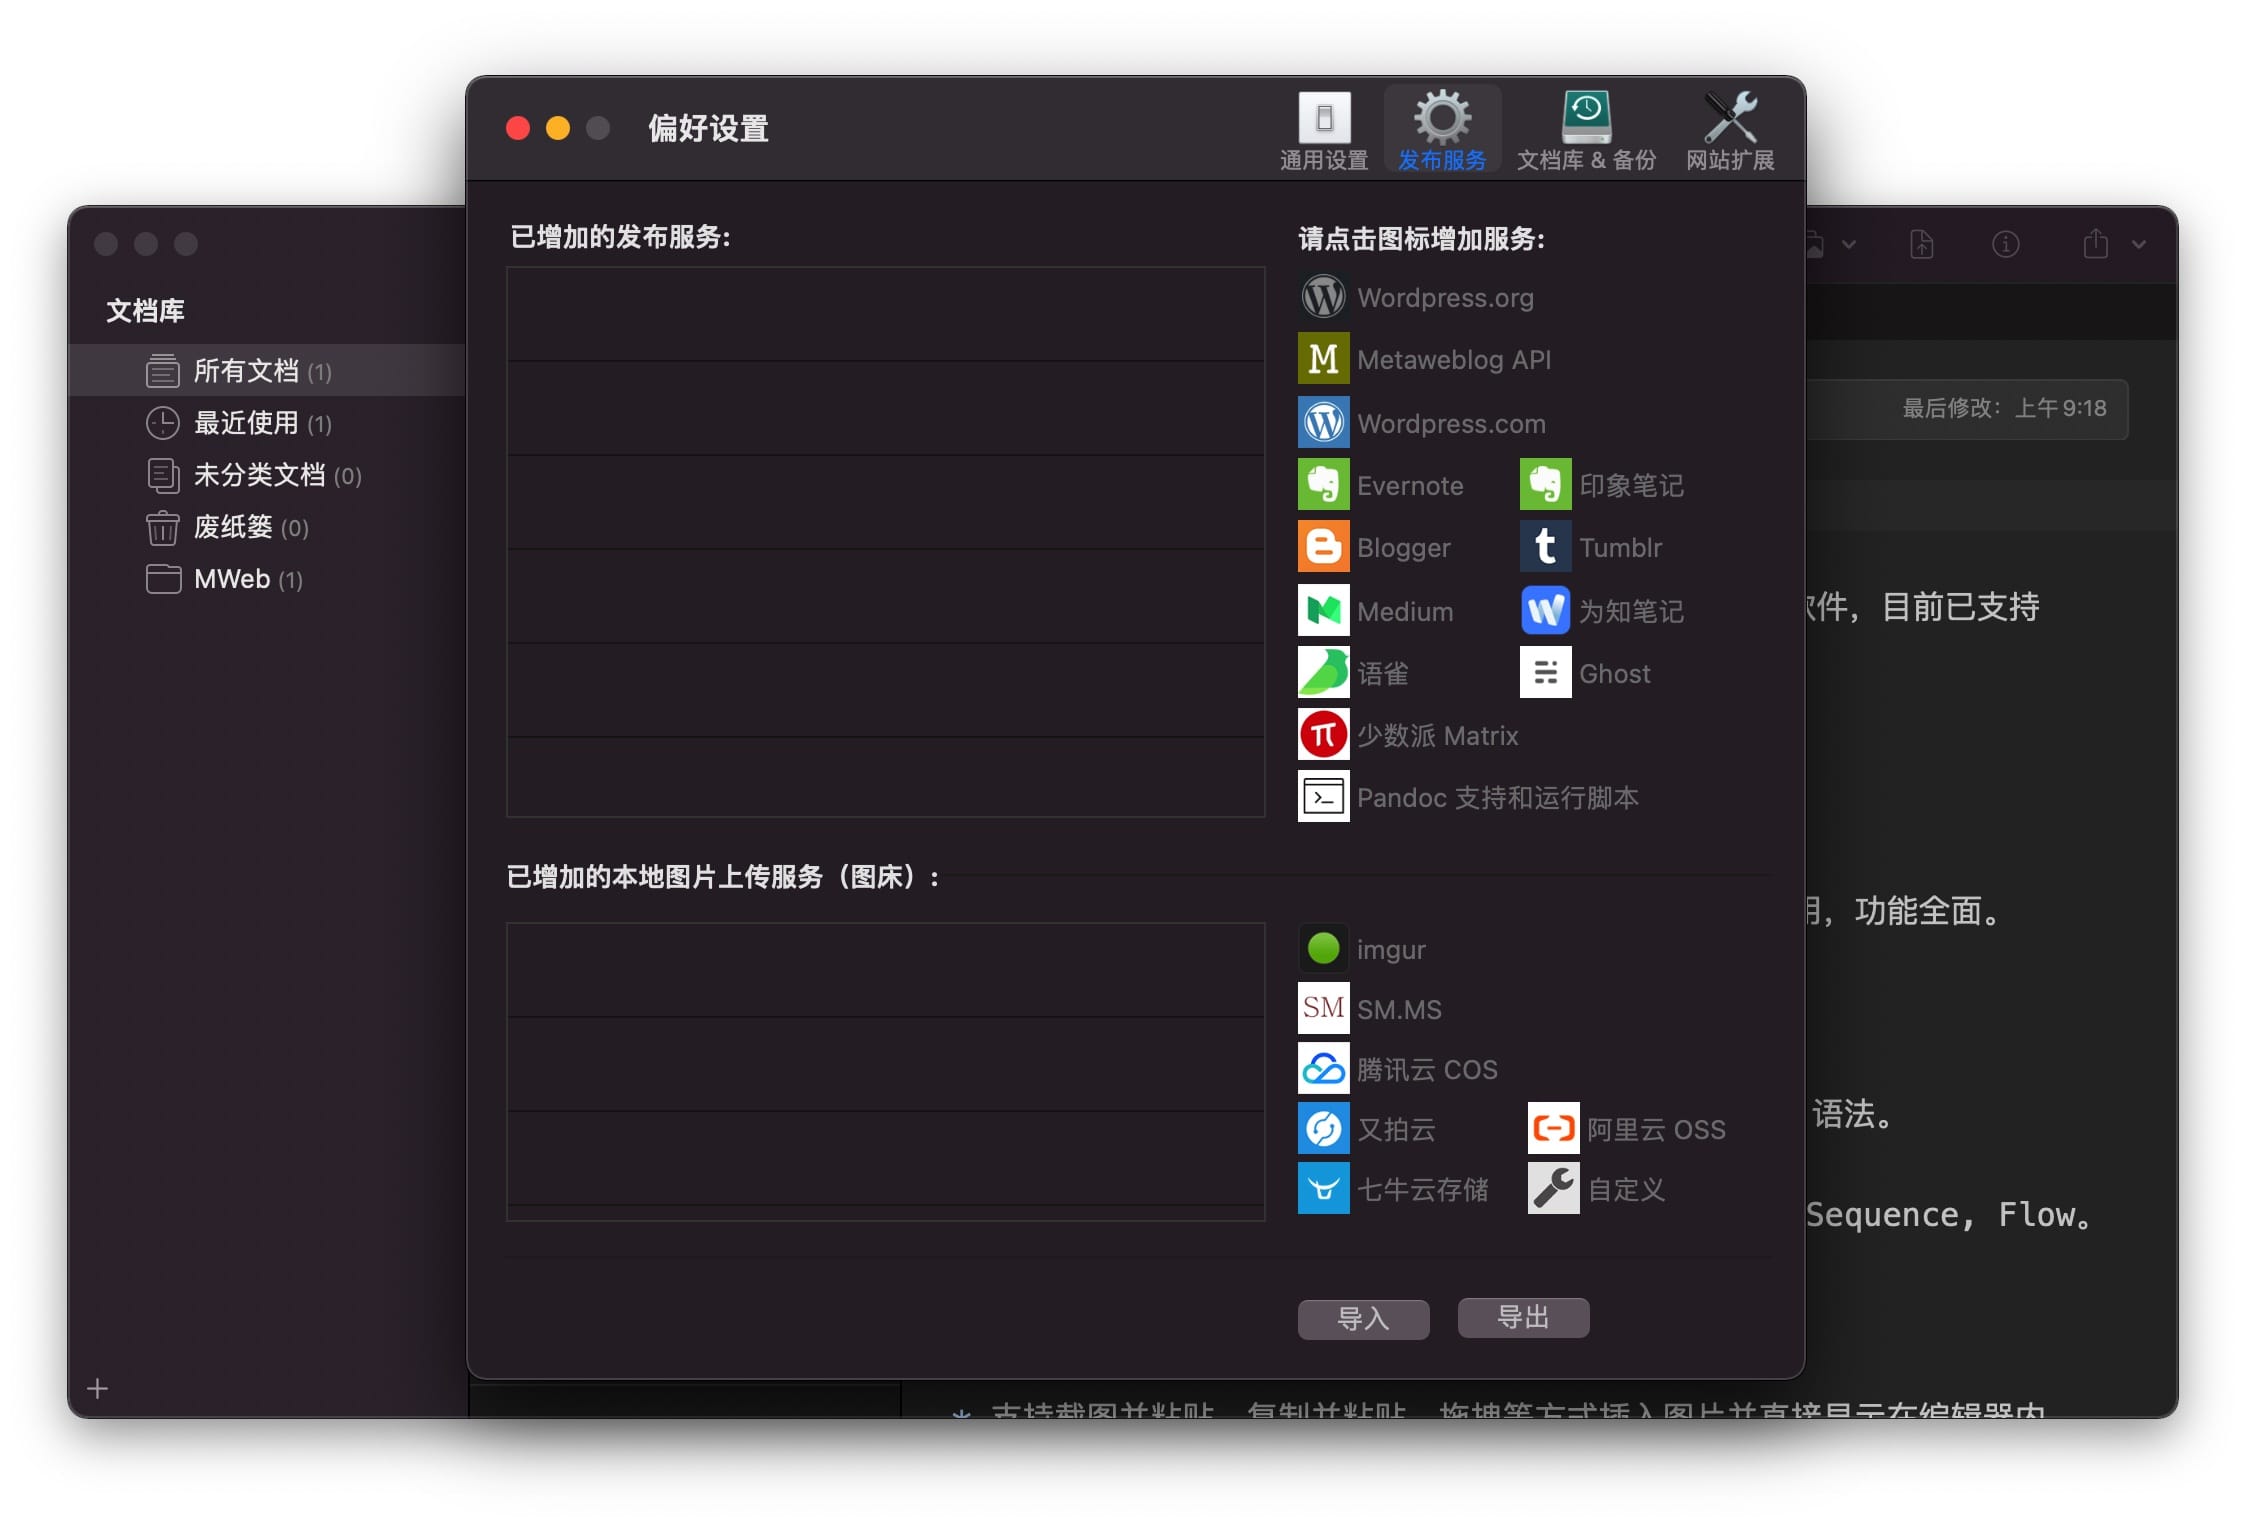Click the share icon in main window toolbar
2246x1528 pixels.
click(2096, 243)
